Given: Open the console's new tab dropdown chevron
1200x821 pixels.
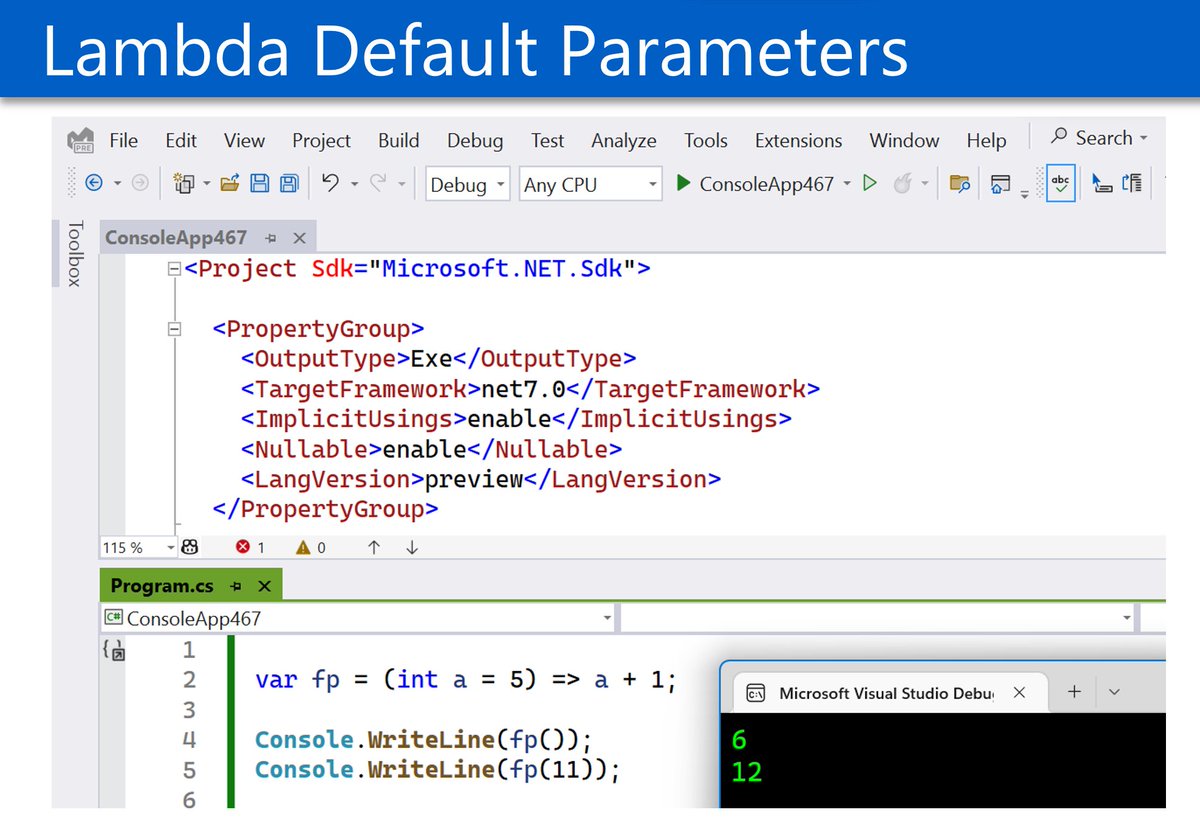Looking at the screenshot, I should point(1115,692).
